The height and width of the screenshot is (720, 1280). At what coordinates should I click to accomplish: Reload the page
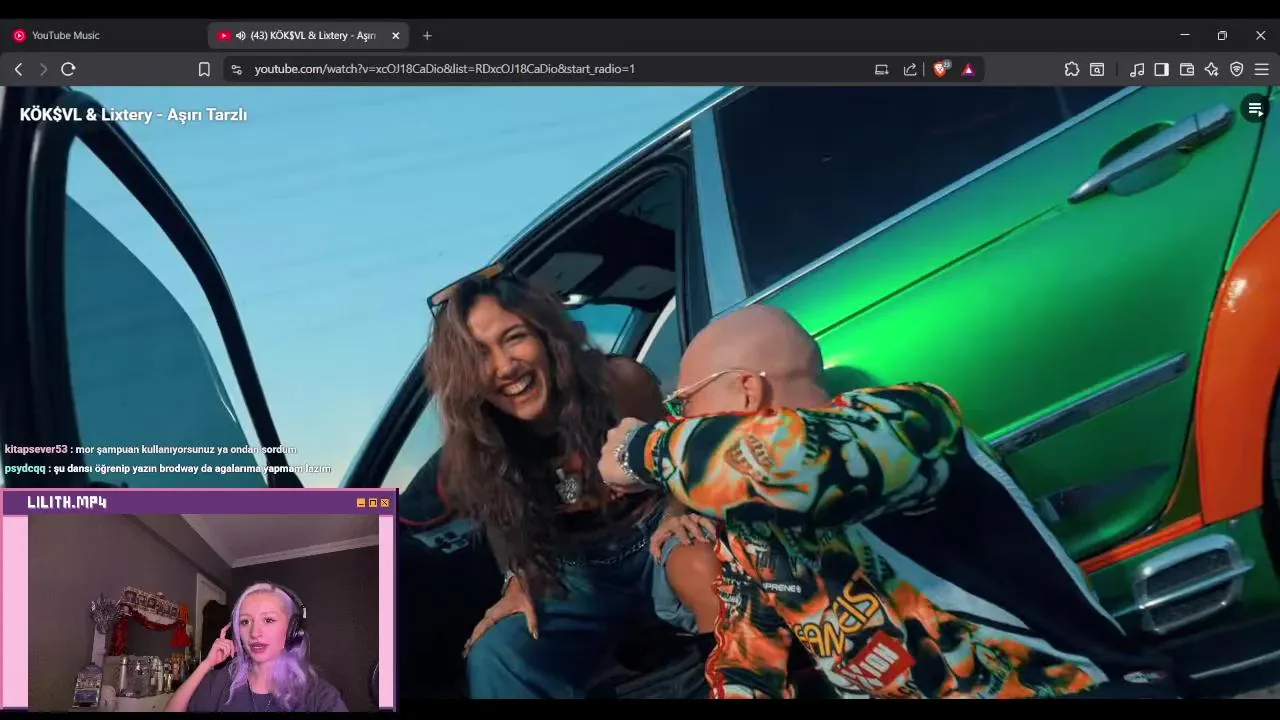[x=68, y=69]
